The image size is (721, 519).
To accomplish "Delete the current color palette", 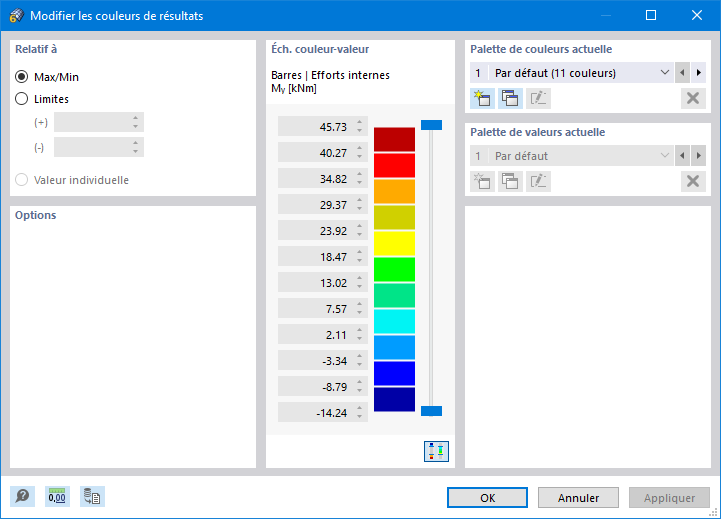I will coord(693,98).
